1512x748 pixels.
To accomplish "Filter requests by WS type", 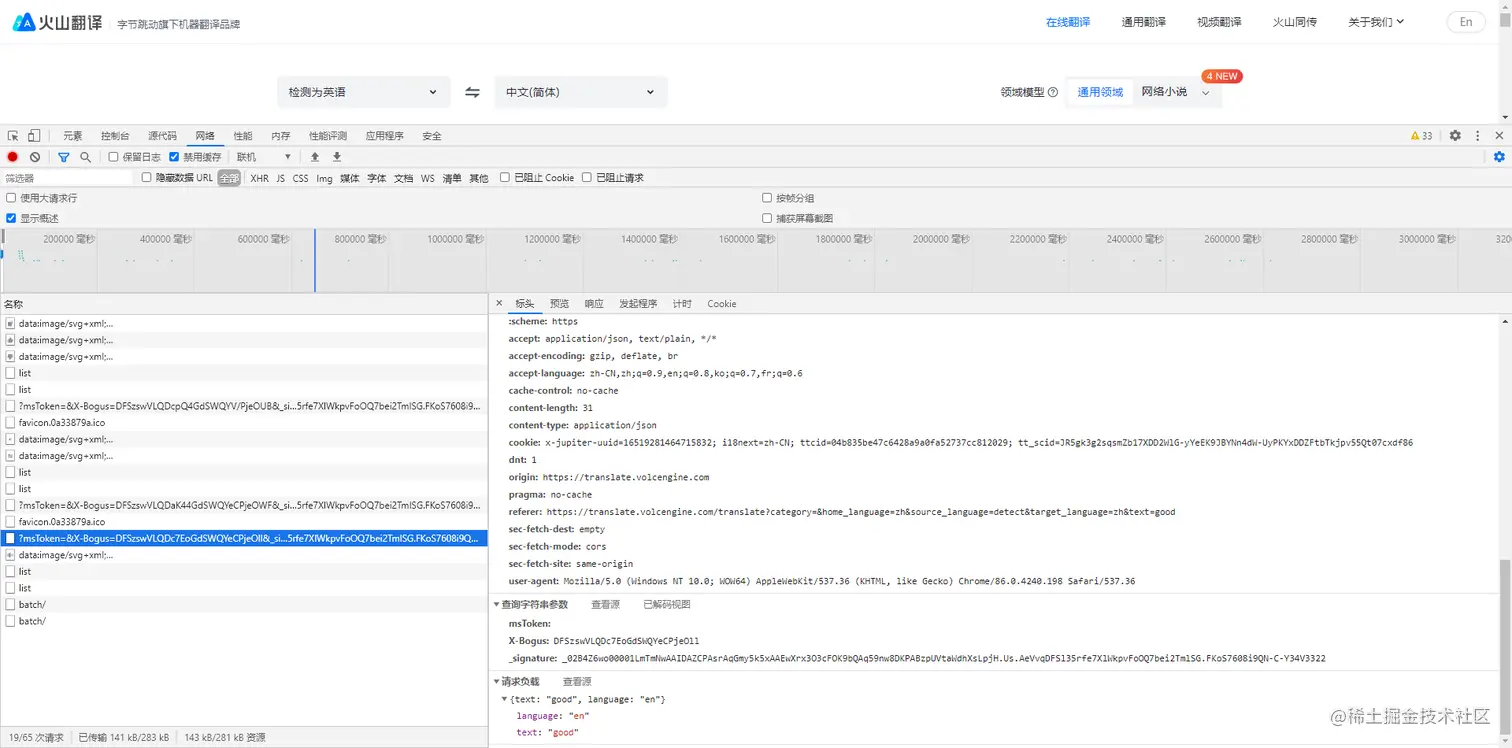I will pyautogui.click(x=428, y=178).
